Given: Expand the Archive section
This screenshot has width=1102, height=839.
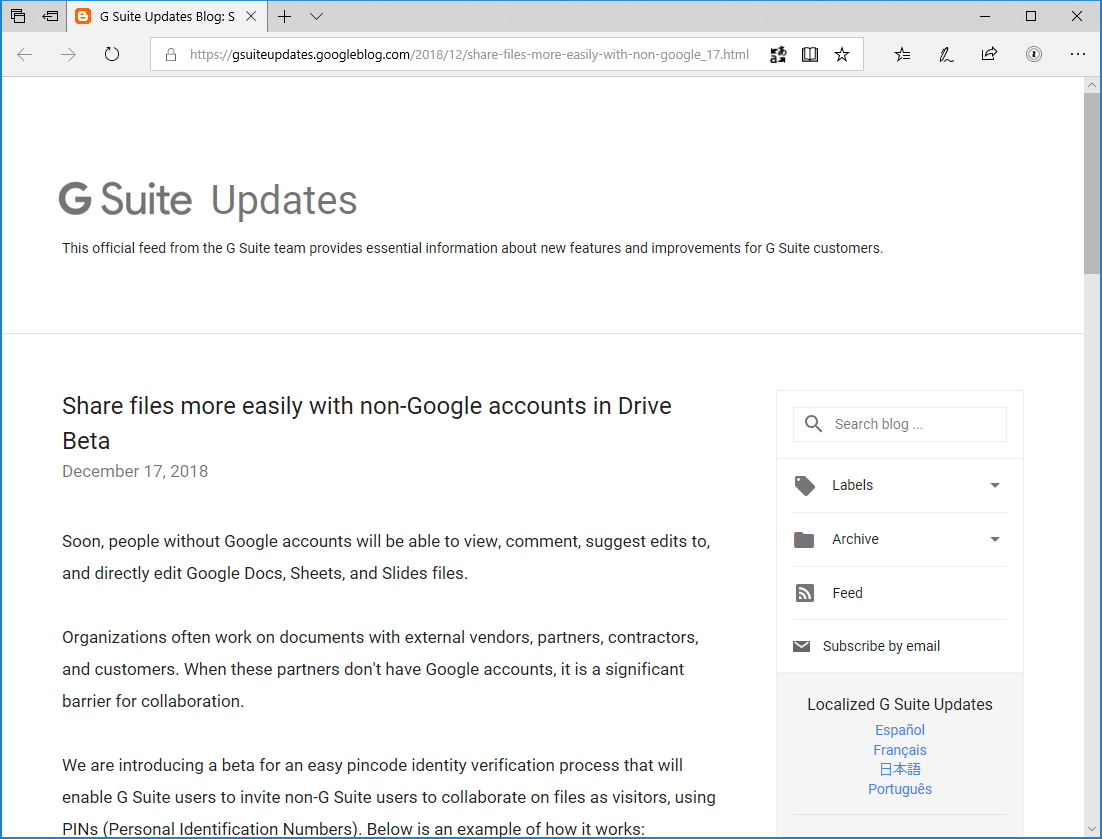Looking at the screenshot, I should click(995, 539).
